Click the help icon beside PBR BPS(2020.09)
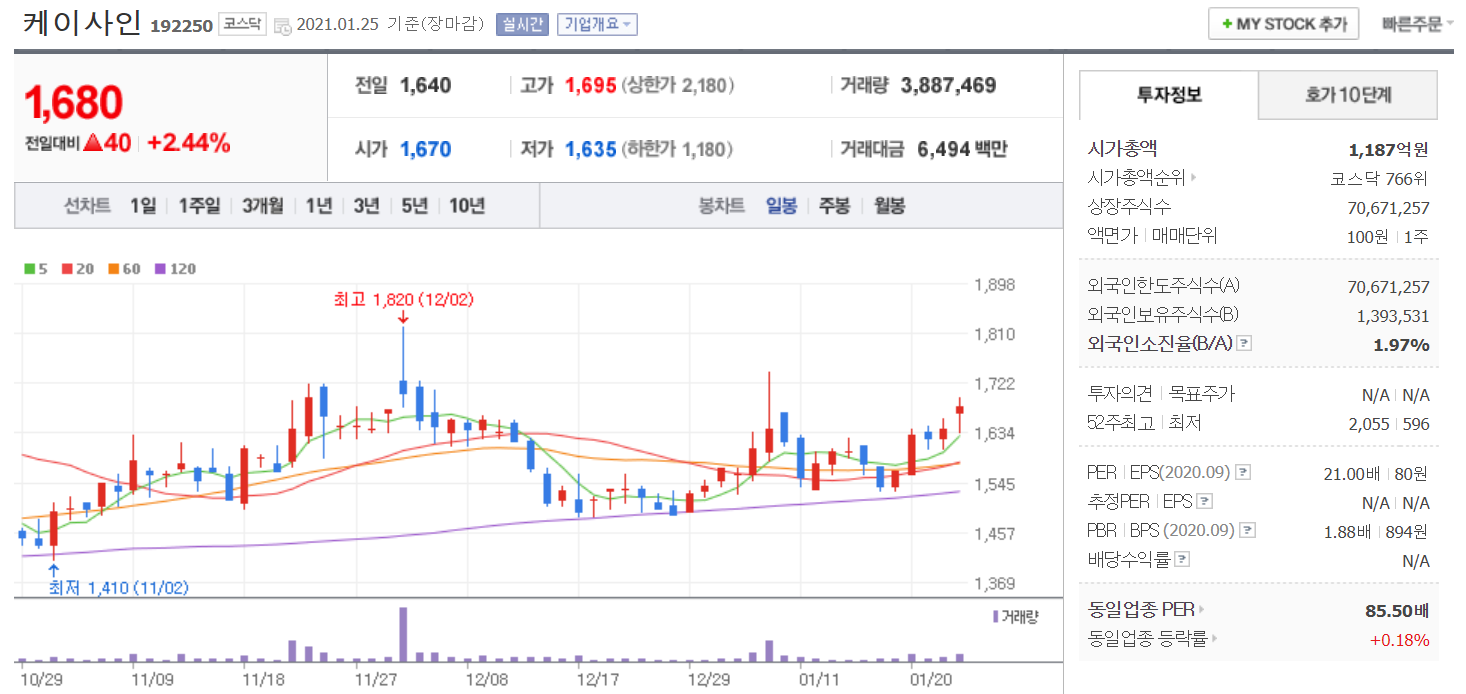Image resolution: width=1466 pixels, height=694 pixels. point(1247,531)
